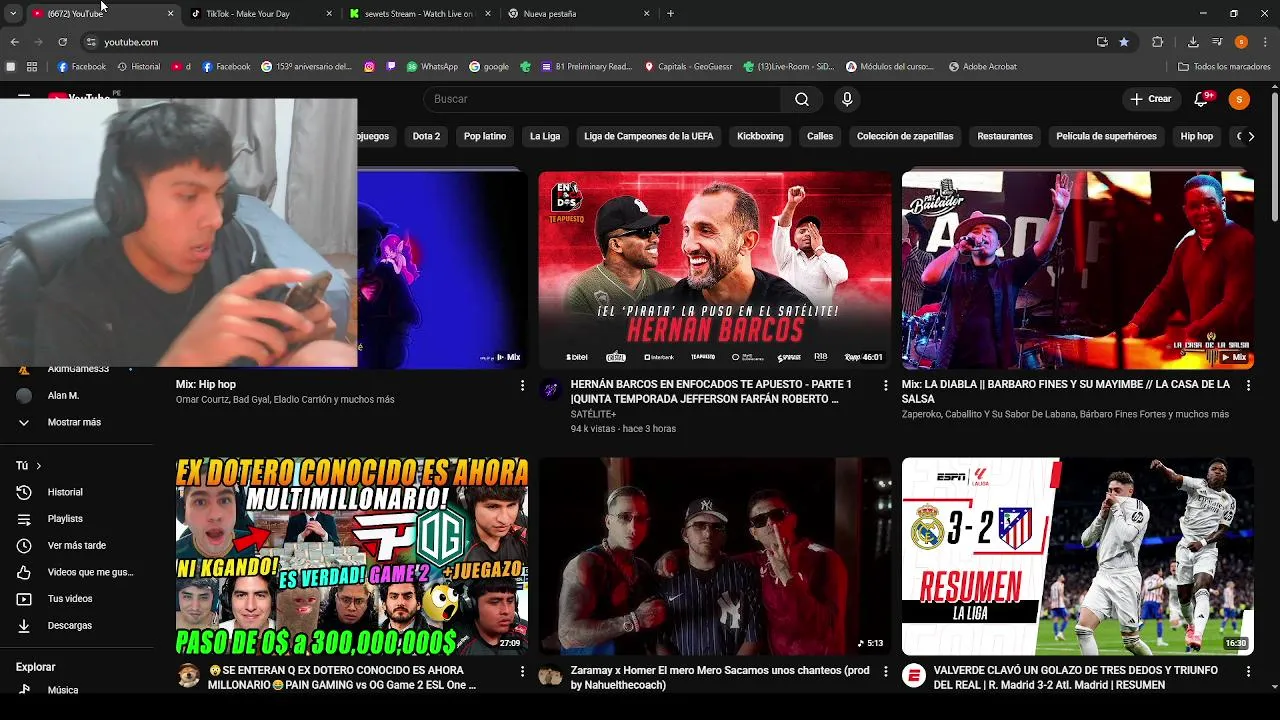1280x720 pixels.
Task: Open options for Mix: Hip hop video
Action: [522, 385]
